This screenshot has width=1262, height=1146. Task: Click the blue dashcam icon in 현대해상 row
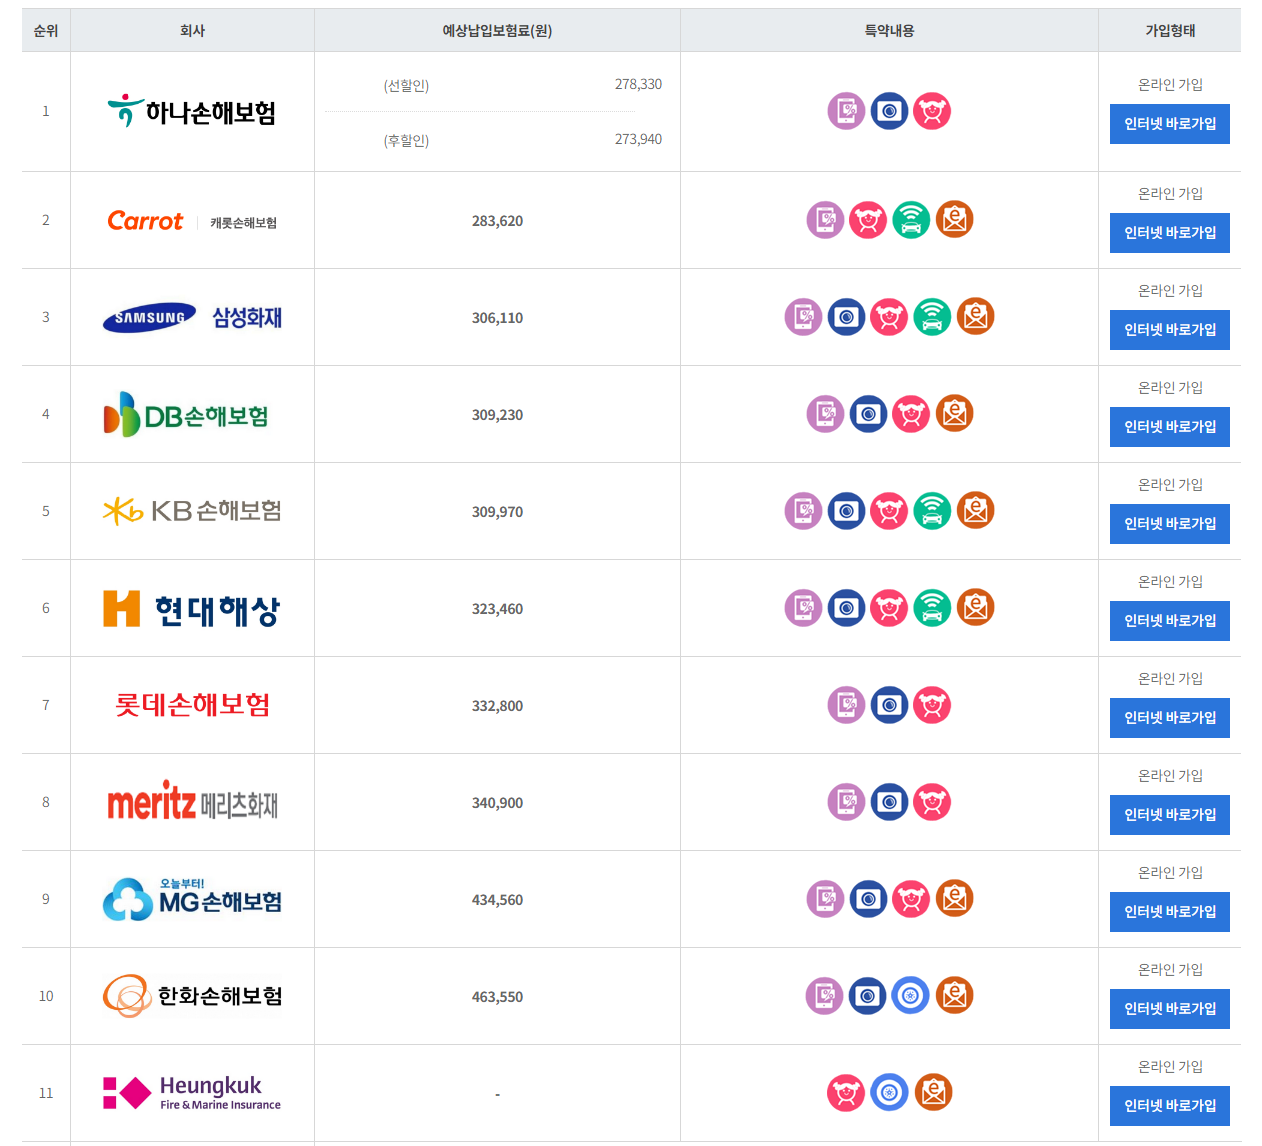point(846,608)
